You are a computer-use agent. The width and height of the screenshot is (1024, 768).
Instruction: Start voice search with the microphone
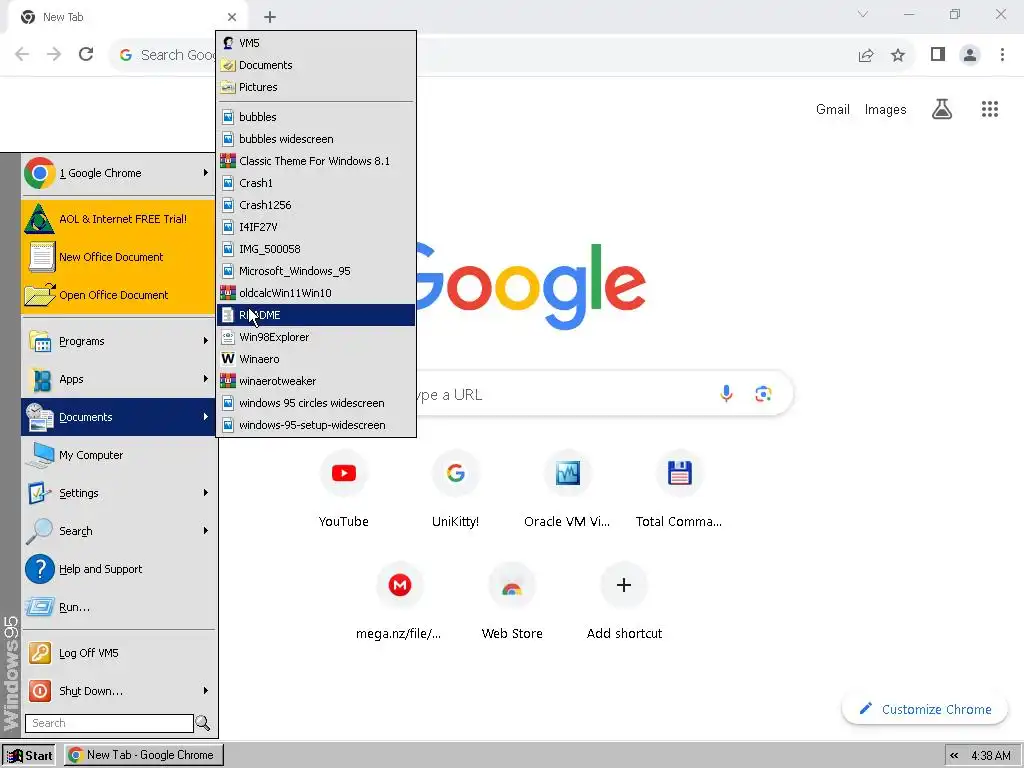pyautogui.click(x=726, y=394)
